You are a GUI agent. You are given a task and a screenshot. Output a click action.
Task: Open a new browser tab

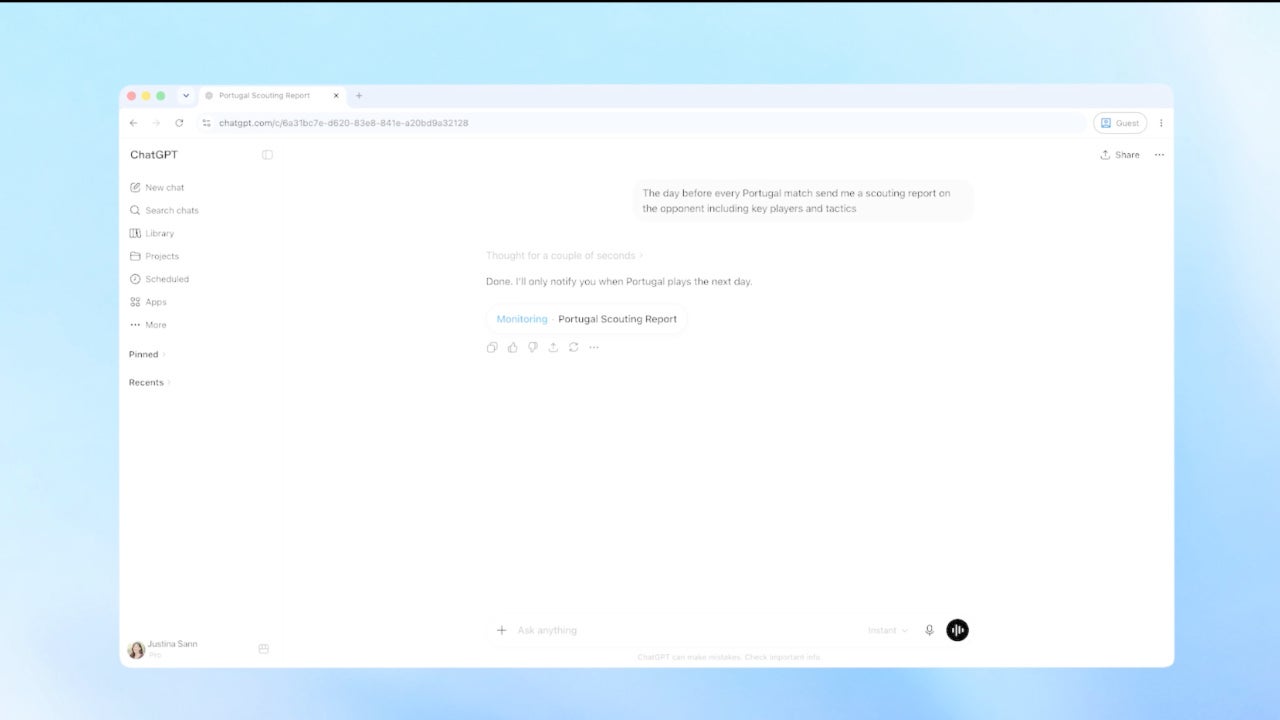tap(359, 96)
